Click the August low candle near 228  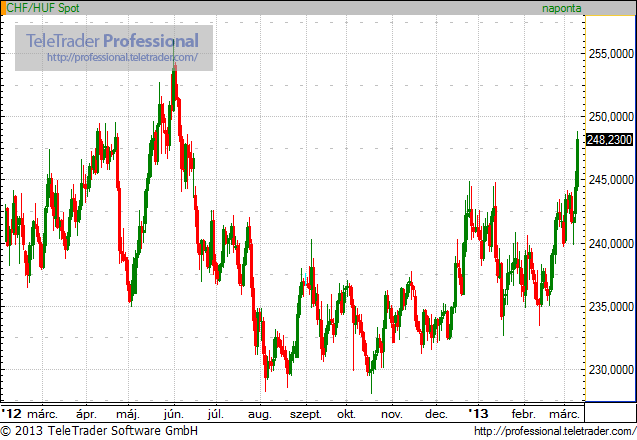[x=266, y=372]
